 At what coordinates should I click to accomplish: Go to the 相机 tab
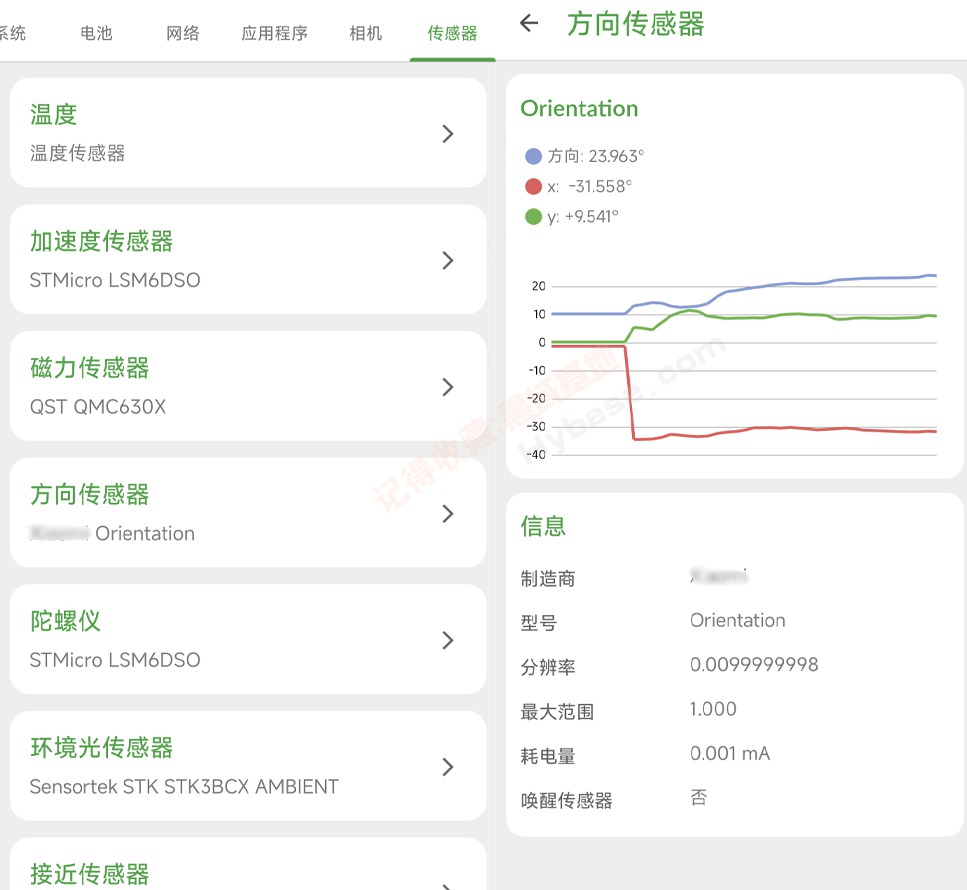[366, 33]
